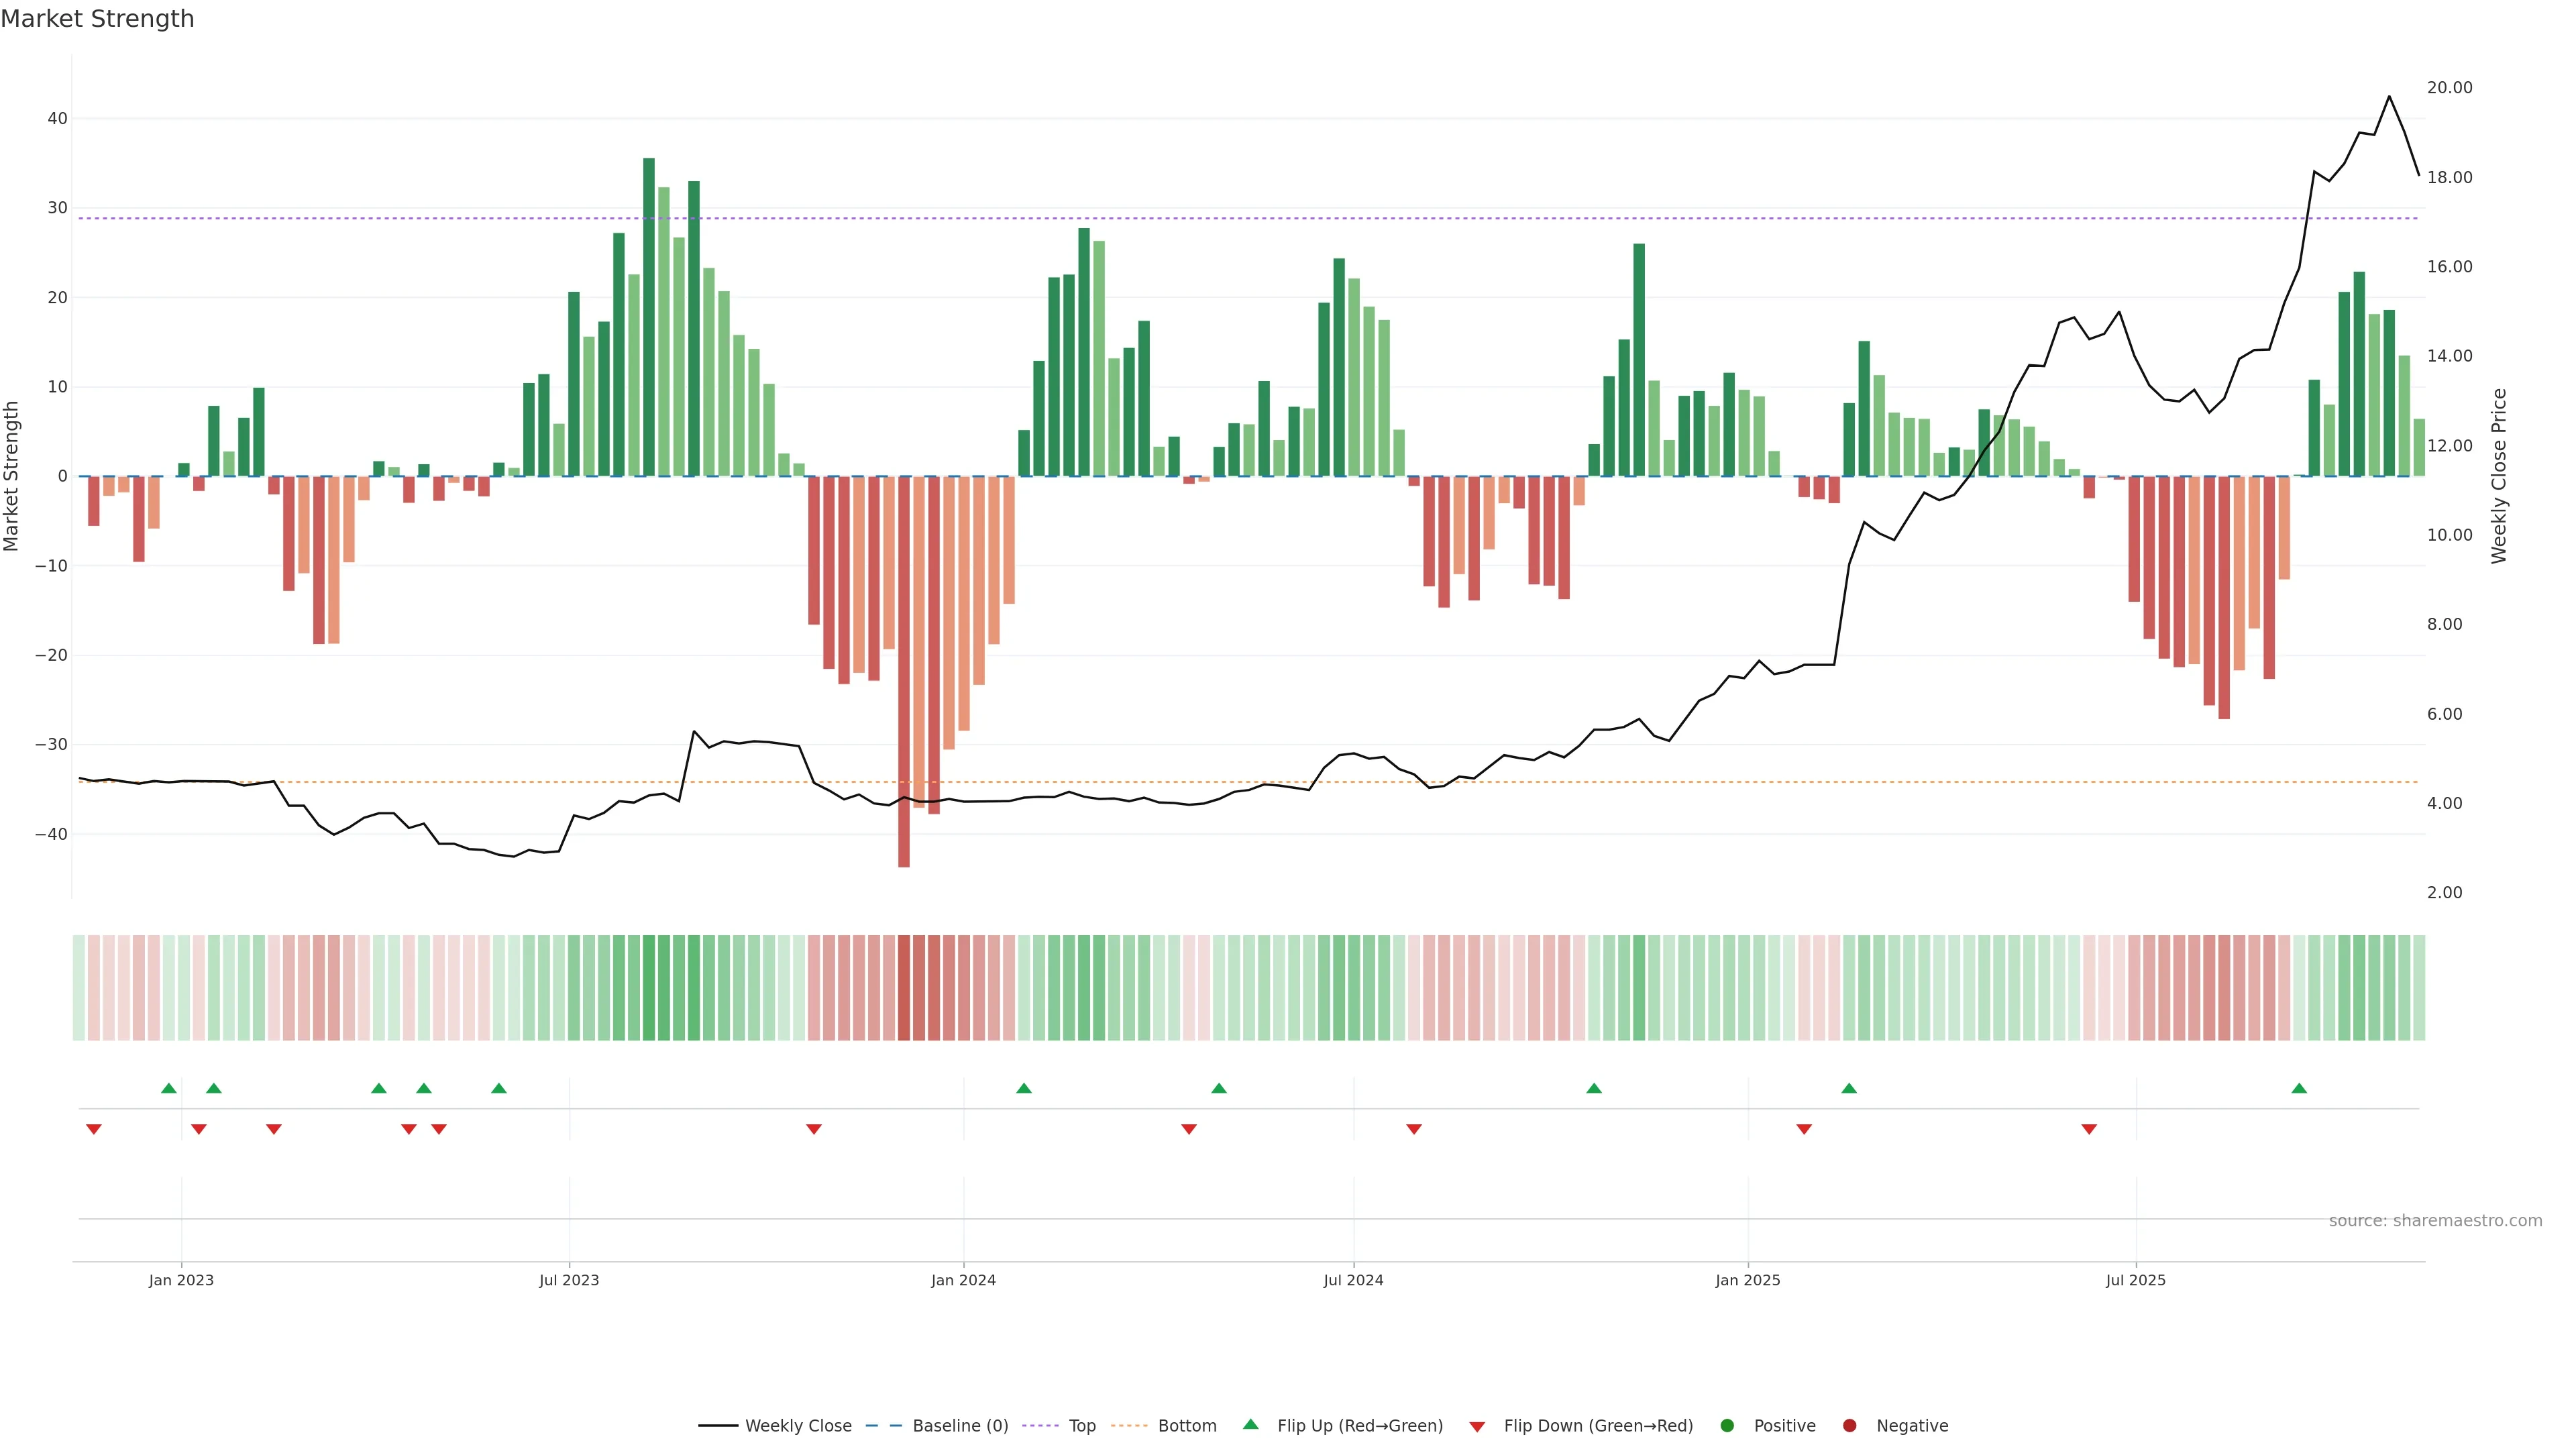
Task: Click the green Positive circle in the legend
Action: tap(1727, 1426)
